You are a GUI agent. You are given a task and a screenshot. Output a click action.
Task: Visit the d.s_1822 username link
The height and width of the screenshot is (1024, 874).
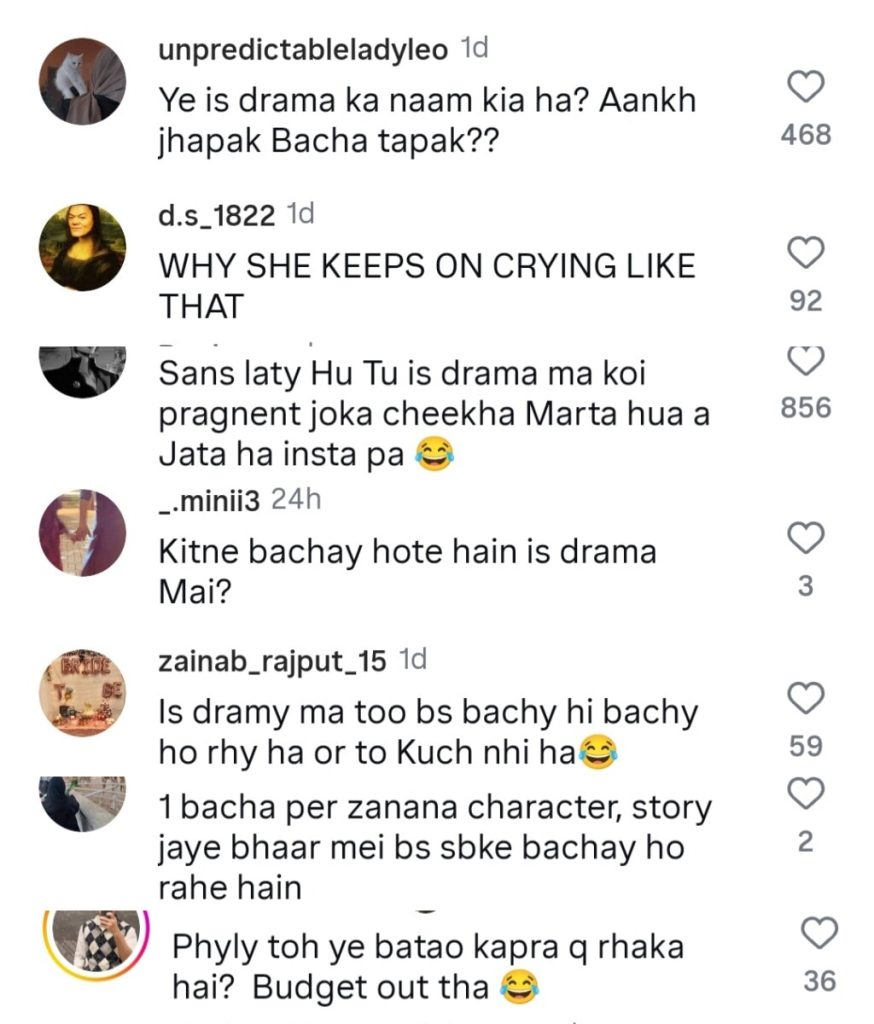(217, 215)
